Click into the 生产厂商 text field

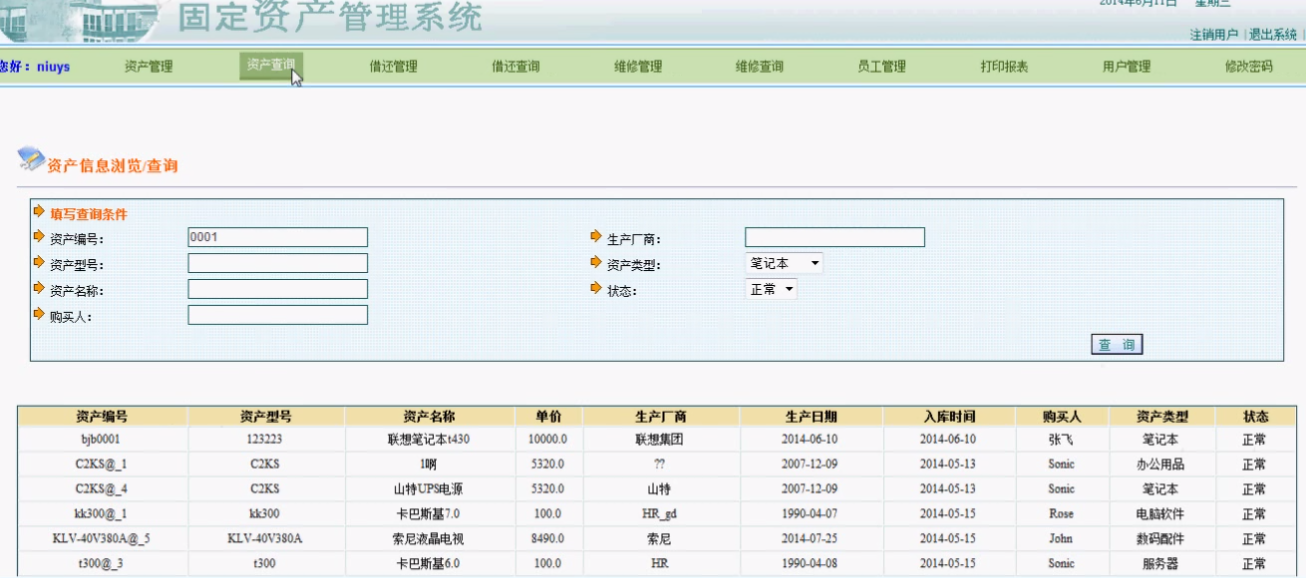click(x=834, y=237)
